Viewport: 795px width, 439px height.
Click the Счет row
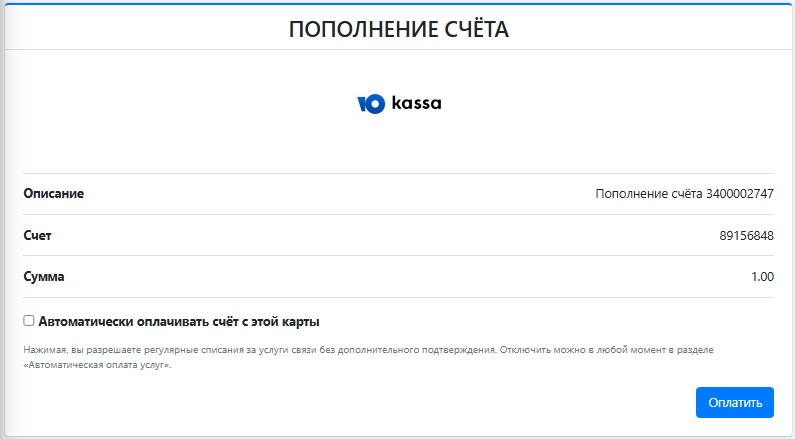click(399, 235)
